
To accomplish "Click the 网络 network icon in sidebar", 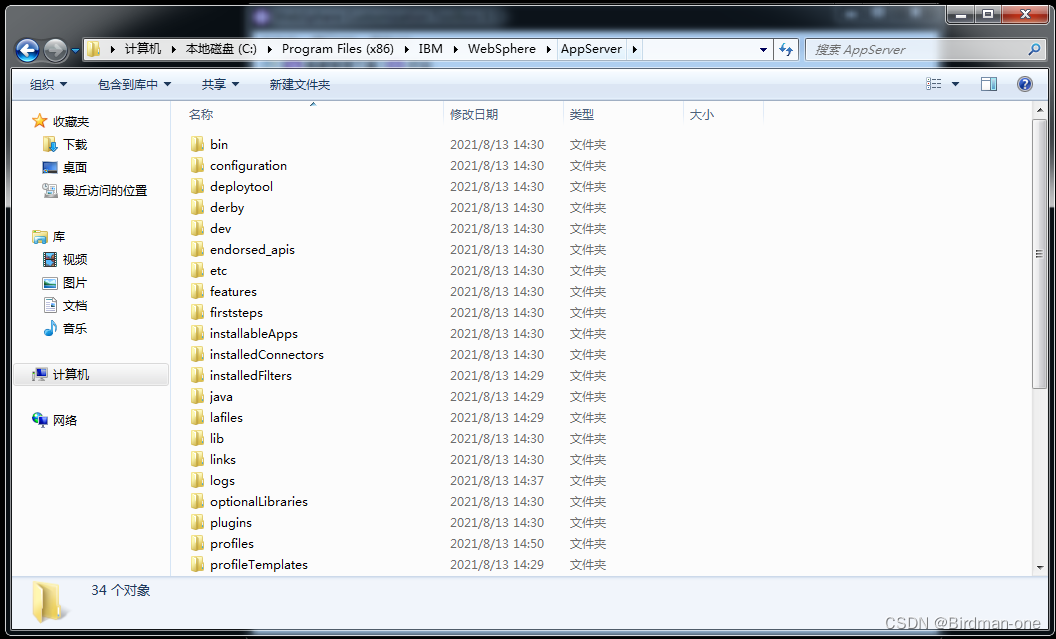I will point(40,420).
